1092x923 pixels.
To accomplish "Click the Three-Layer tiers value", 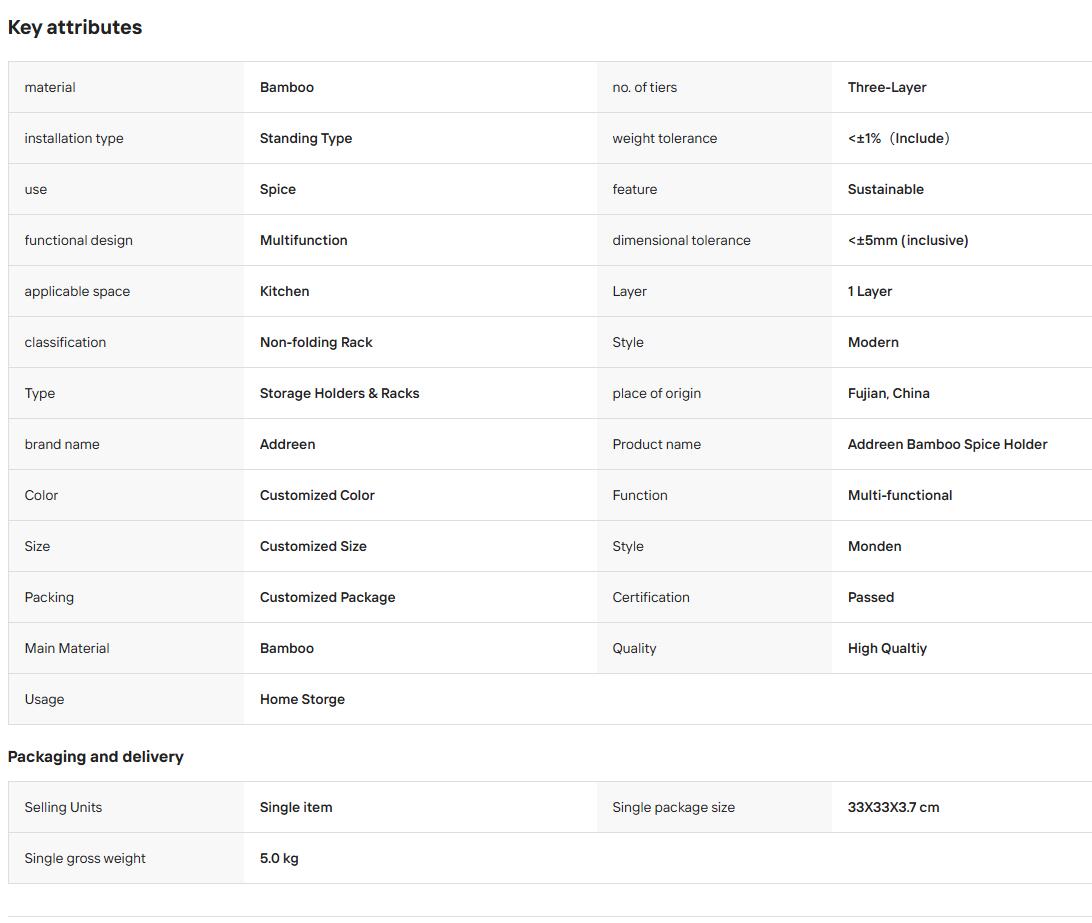I will pos(887,87).
